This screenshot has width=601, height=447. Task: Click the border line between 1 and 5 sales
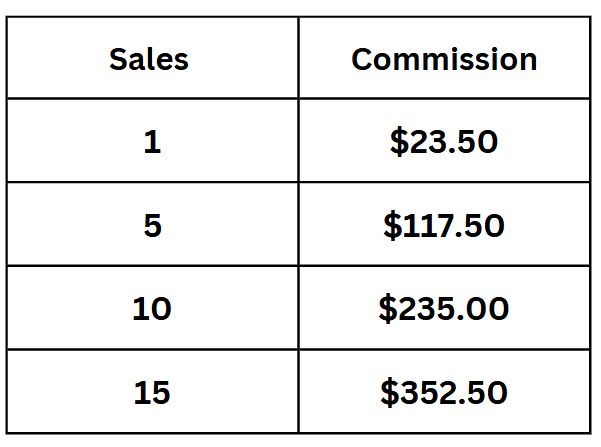coord(152,182)
